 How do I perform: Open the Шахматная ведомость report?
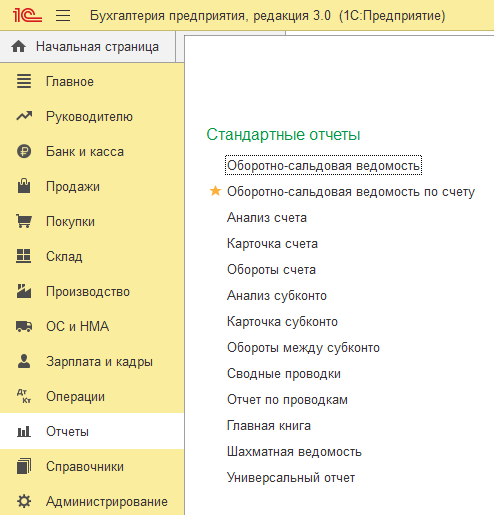pyautogui.click(x=294, y=452)
